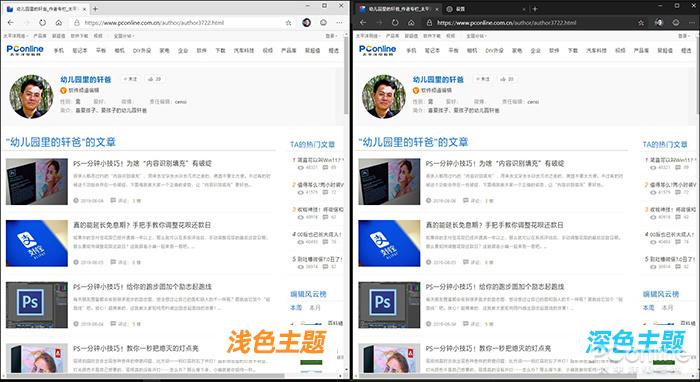Close the 设置 tab in the dark-theme window
Viewport: 700px width, 382px height.
click(x=524, y=8)
